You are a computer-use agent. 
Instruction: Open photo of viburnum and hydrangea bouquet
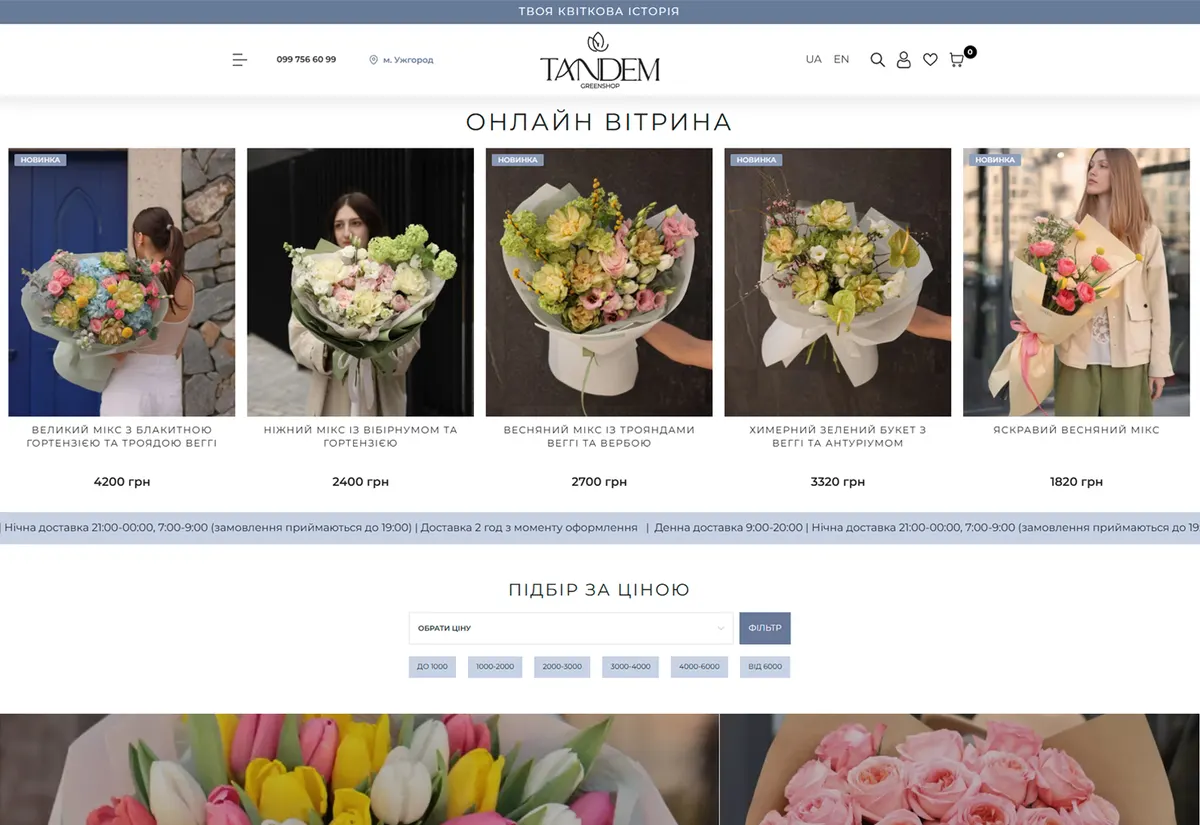coord(360,283)
